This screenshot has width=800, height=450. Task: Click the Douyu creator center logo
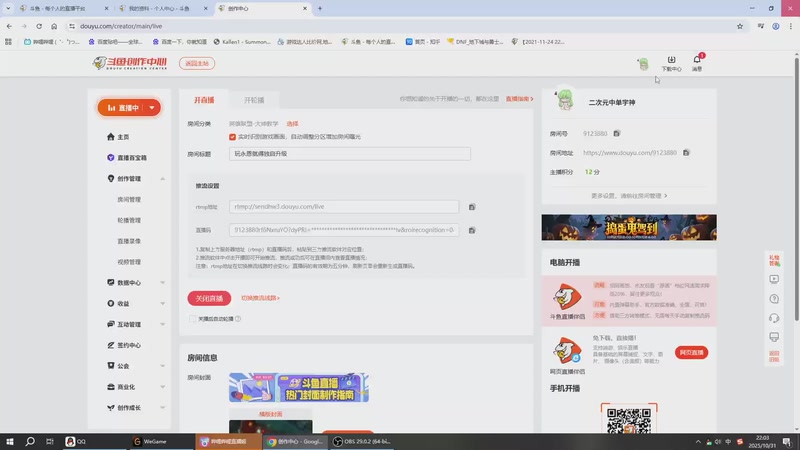130,63
